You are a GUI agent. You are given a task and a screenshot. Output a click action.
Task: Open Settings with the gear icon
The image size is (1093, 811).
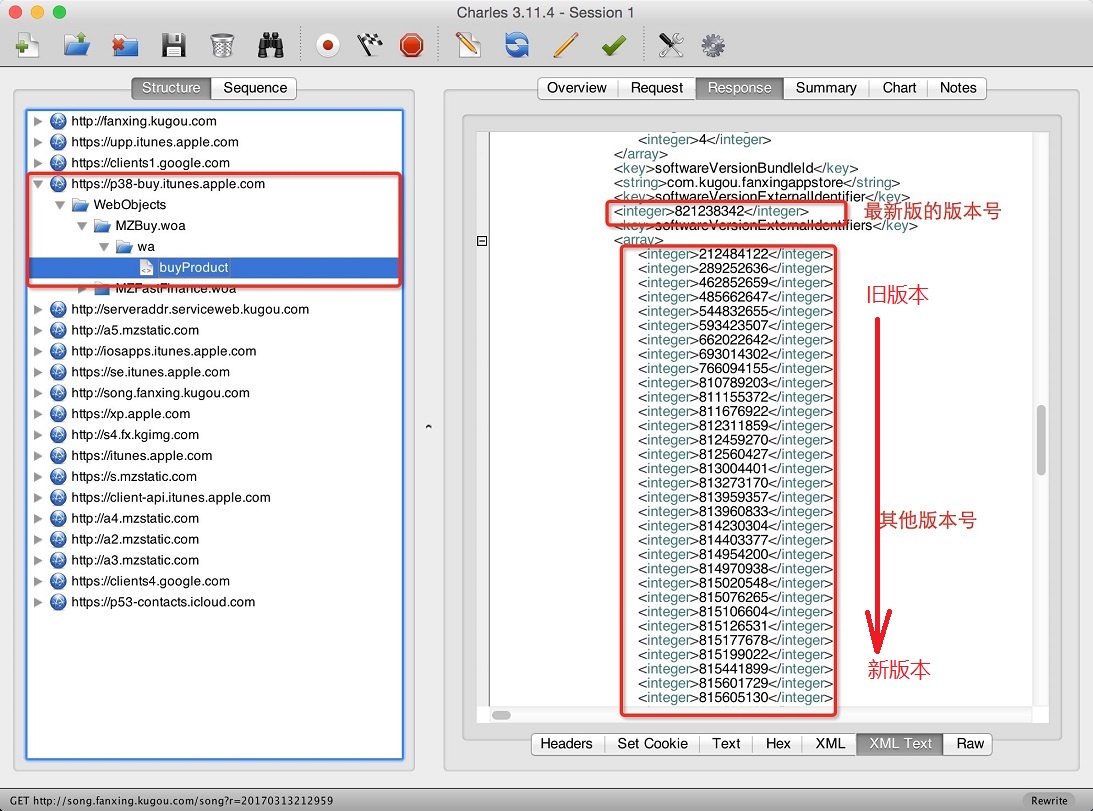712,46
